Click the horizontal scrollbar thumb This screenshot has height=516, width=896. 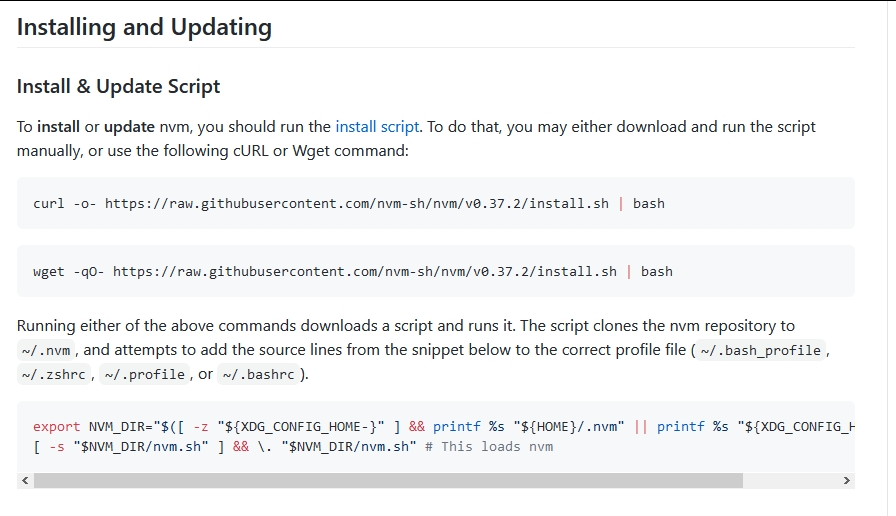pos(388,481)
